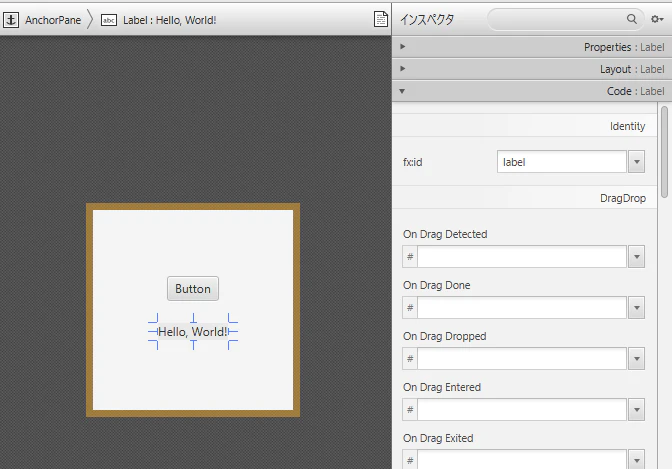Click the On Drag Detected input field

point(522,257)
